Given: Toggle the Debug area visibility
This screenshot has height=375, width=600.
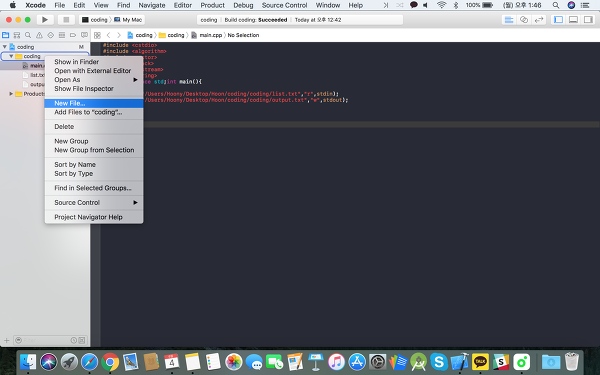Looking at the screenshot, I should tap(573, 20).
